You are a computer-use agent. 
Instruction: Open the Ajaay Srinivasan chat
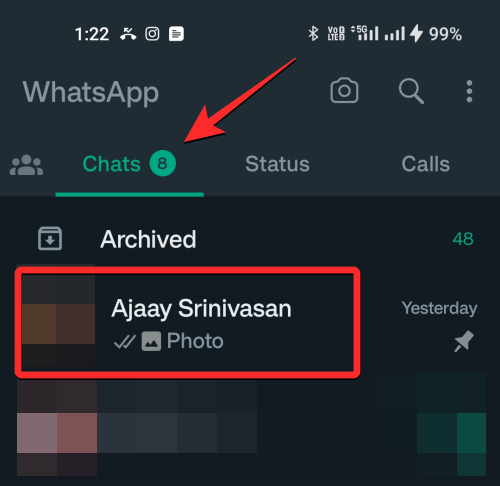tap(250, 322)
